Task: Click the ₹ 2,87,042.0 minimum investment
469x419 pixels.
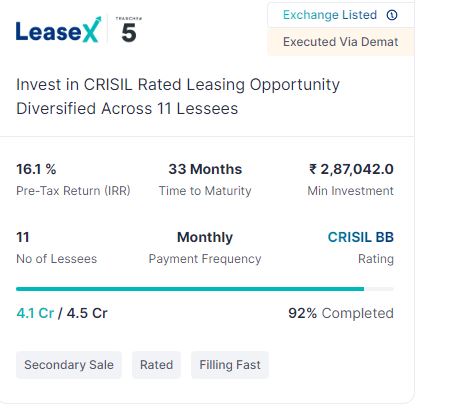Action: click(351, 169)
